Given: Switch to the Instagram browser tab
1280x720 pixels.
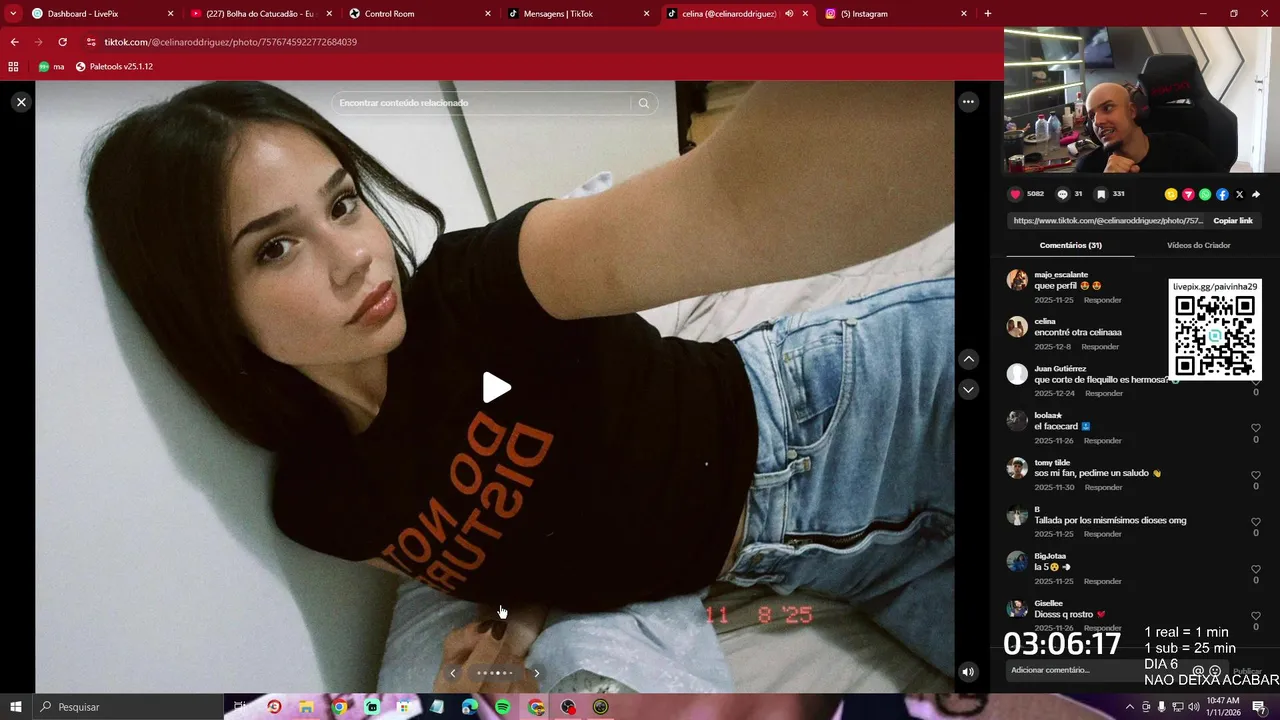Looking at the screenshot, I should 895,14.
